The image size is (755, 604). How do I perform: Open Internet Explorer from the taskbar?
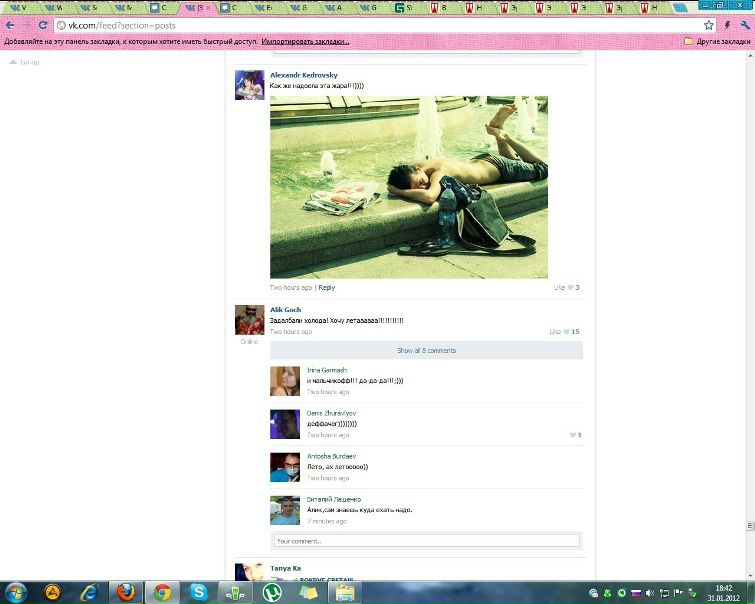(89, 592)
